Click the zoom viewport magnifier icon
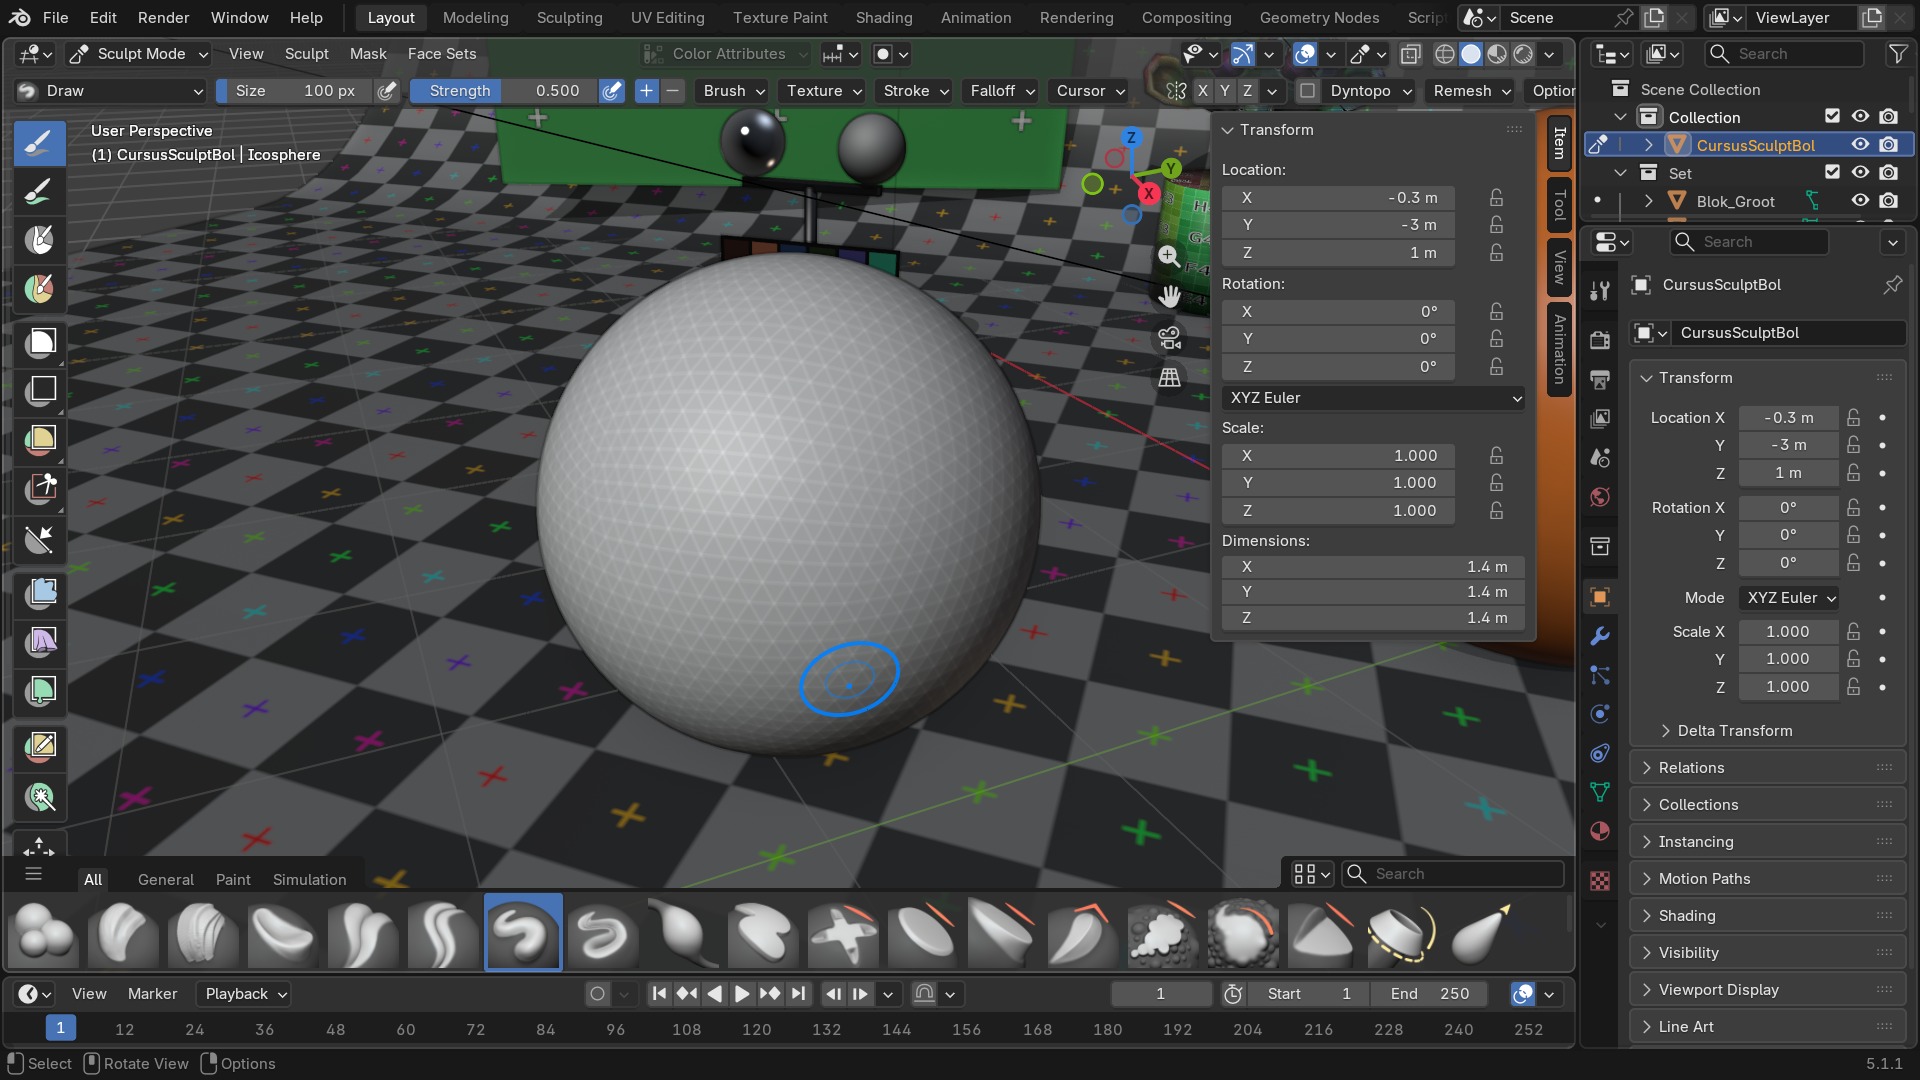 click(1169, 256)
